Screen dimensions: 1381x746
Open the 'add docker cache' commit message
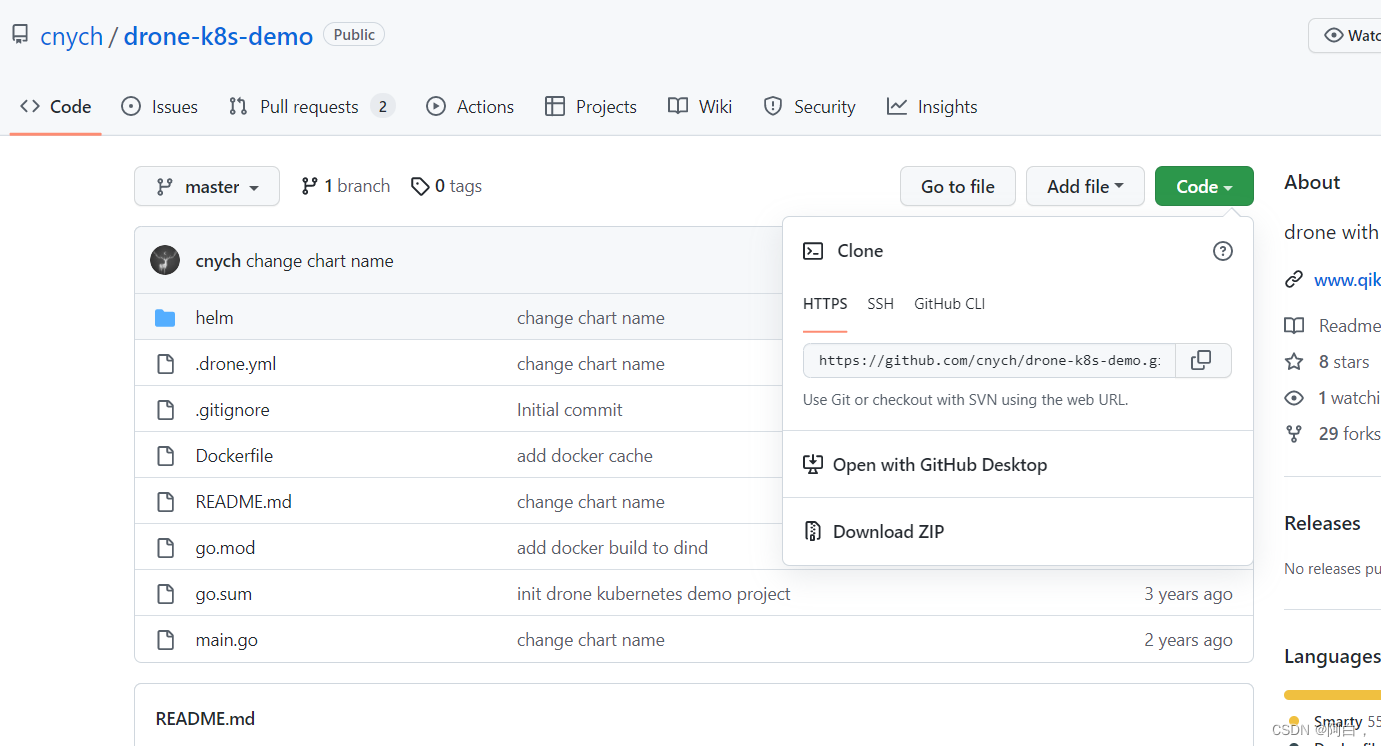pos(585,456)
